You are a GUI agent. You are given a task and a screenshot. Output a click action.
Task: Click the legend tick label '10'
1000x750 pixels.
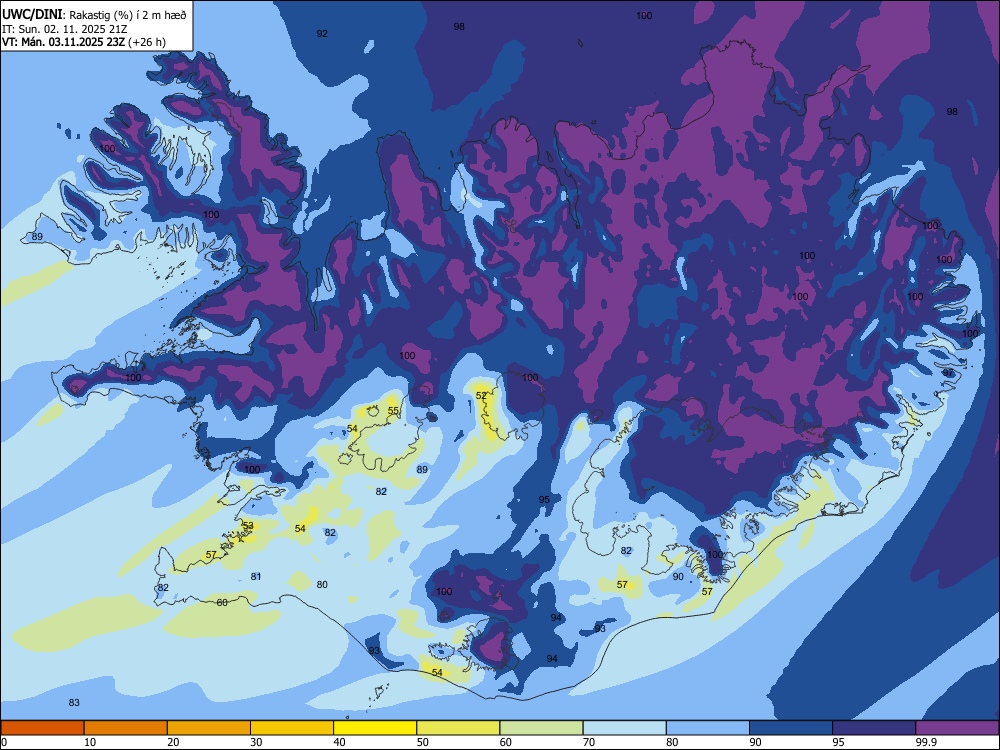pos(90,742)
